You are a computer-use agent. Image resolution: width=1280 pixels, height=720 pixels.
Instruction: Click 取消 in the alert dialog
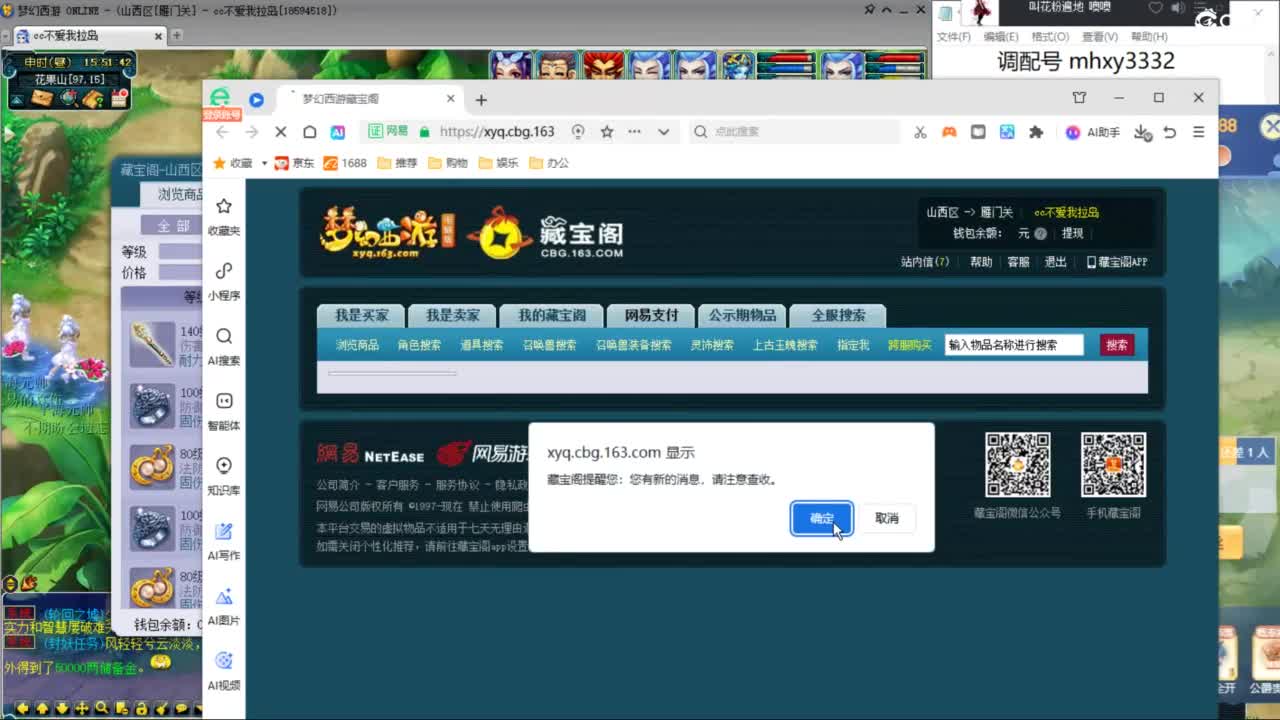click(886, 518)
